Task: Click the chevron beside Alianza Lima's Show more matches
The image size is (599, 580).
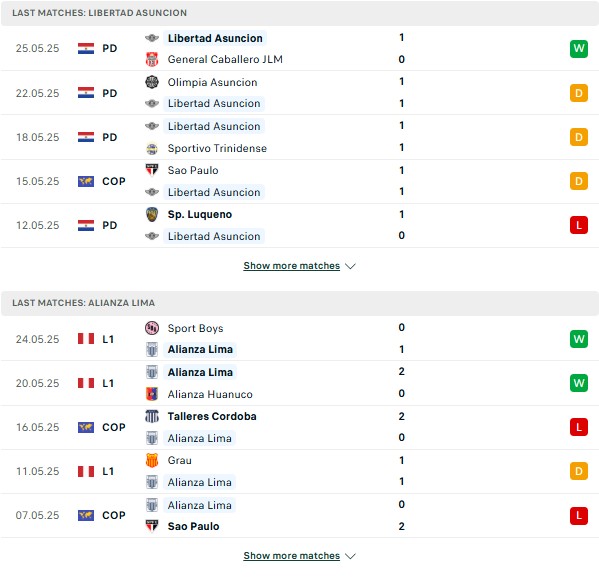Action: click(350, 556)
